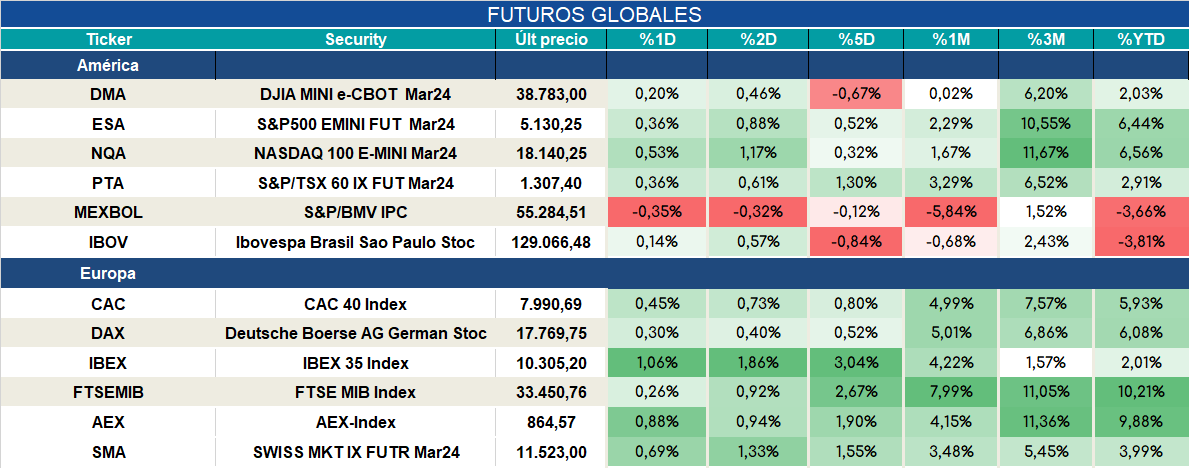The width and height of the screenshot is (1189, 468).
Task: Select the Security column header
Action: [x=356, y=39]
